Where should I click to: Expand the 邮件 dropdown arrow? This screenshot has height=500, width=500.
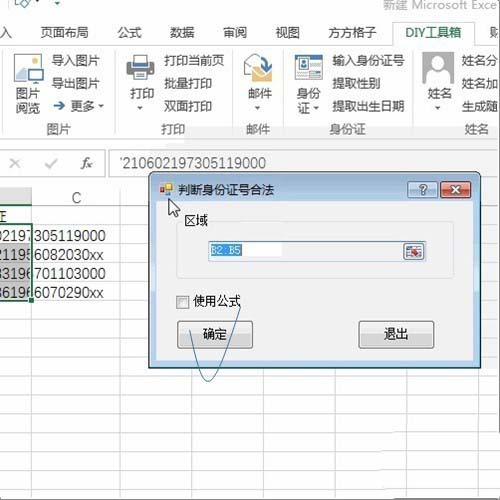pos(257,108)
